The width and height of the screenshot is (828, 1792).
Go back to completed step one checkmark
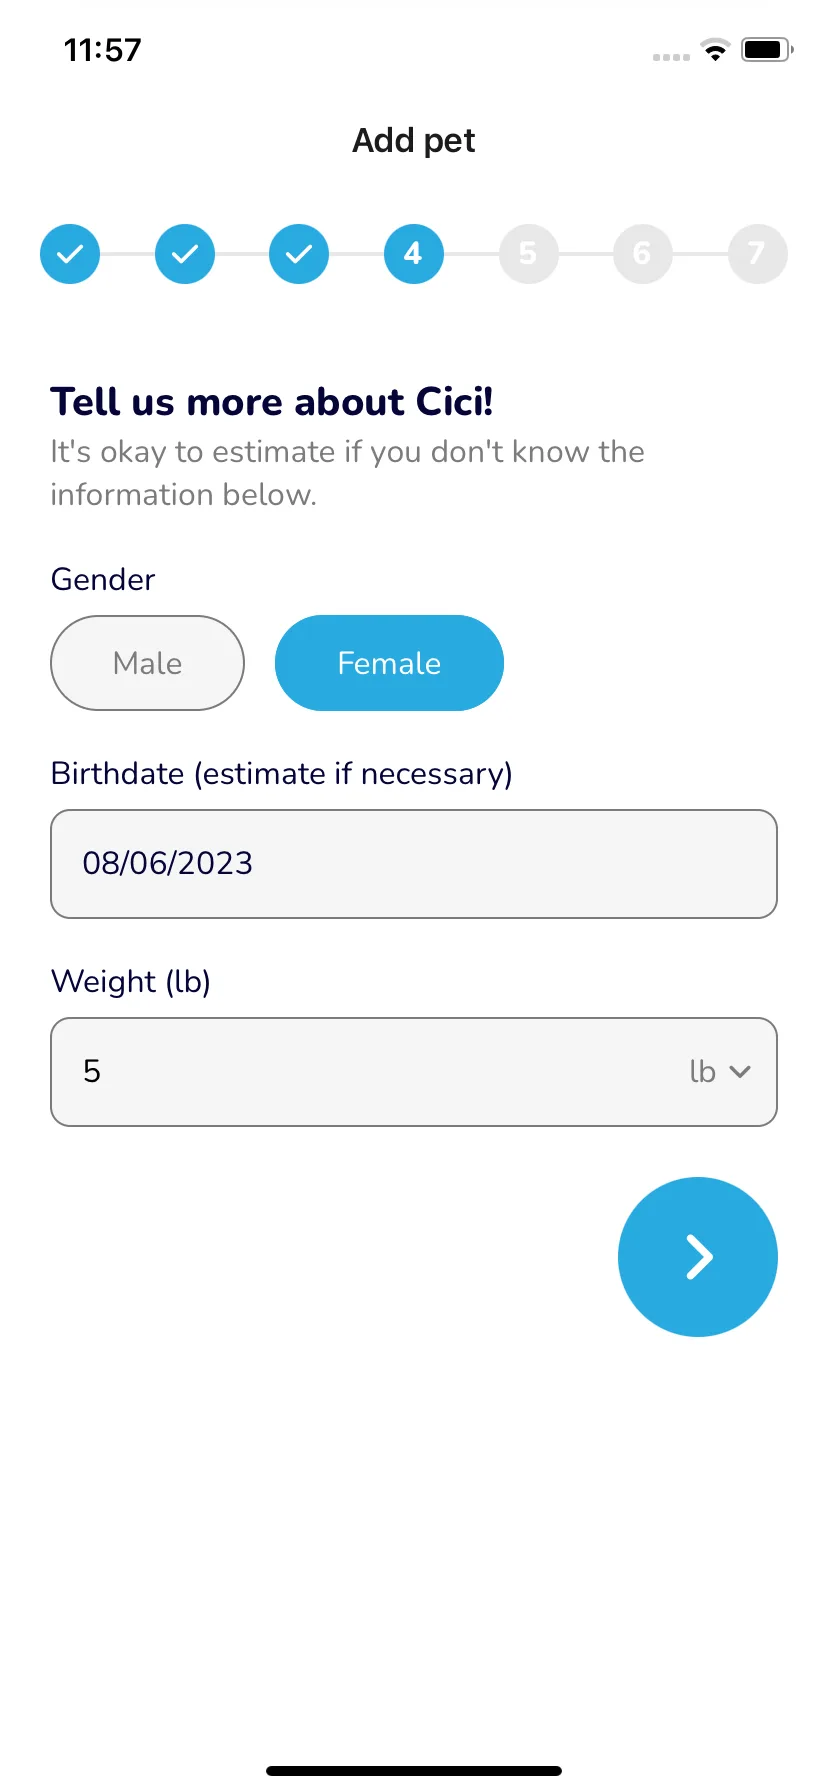click(x=70, y=254)
